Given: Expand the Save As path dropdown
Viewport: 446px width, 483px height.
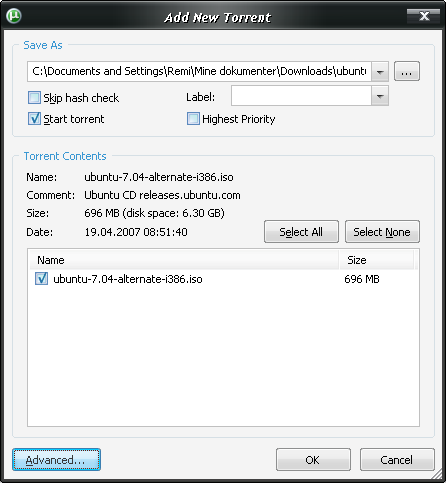Looking at the screenshot, I should (x=380, y=71).
